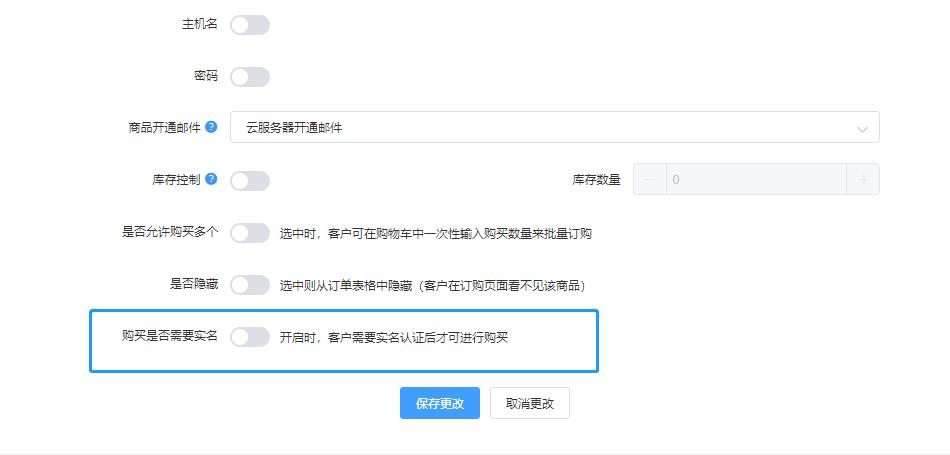Click the plus icon of 库存数量
The width and height of the screenshot is (950, 455).
(x=863, y=179)
